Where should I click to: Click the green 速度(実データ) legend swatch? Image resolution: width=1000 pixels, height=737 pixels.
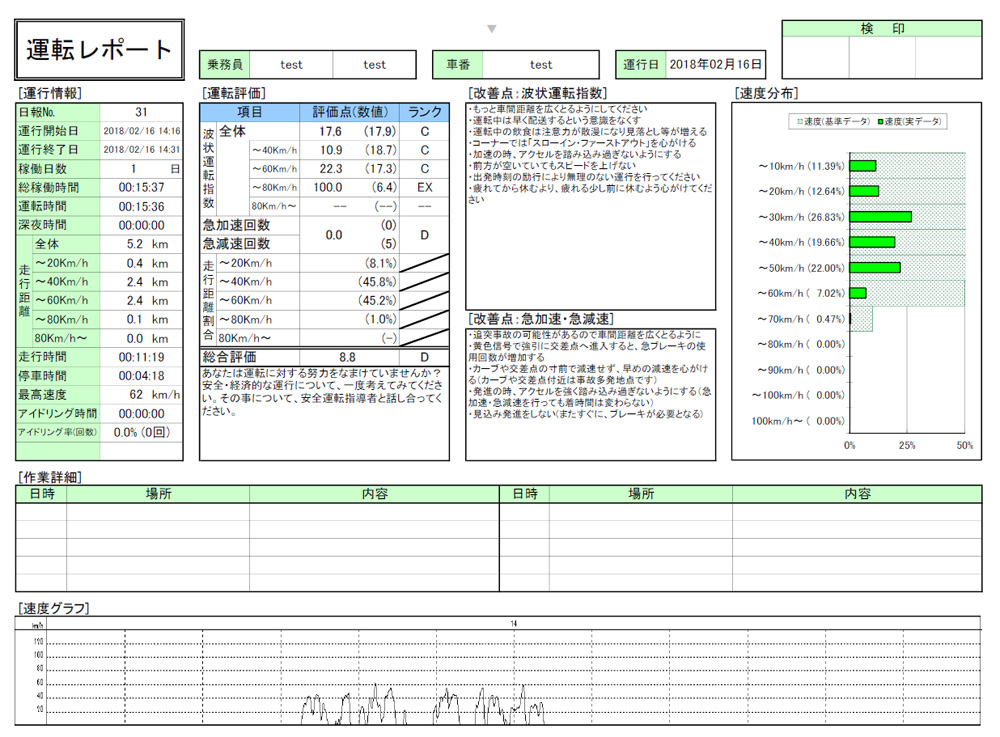pos(882,122)
